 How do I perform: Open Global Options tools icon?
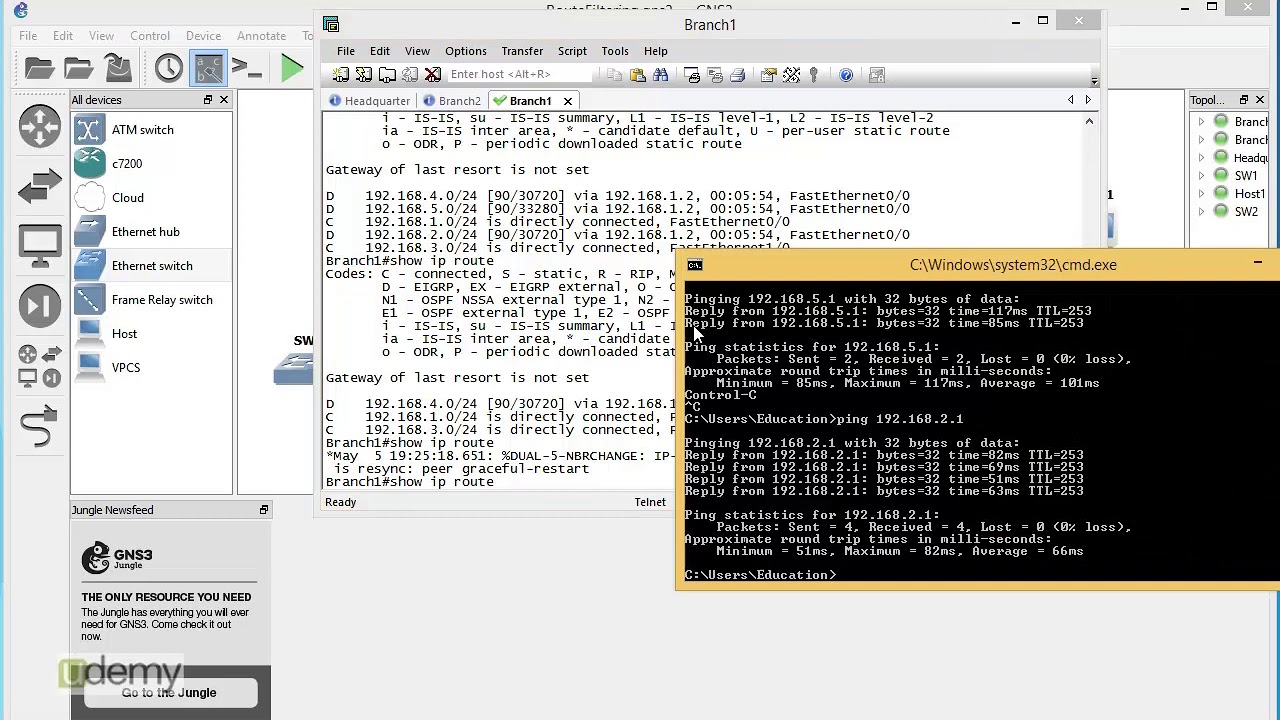coord(791,75)
